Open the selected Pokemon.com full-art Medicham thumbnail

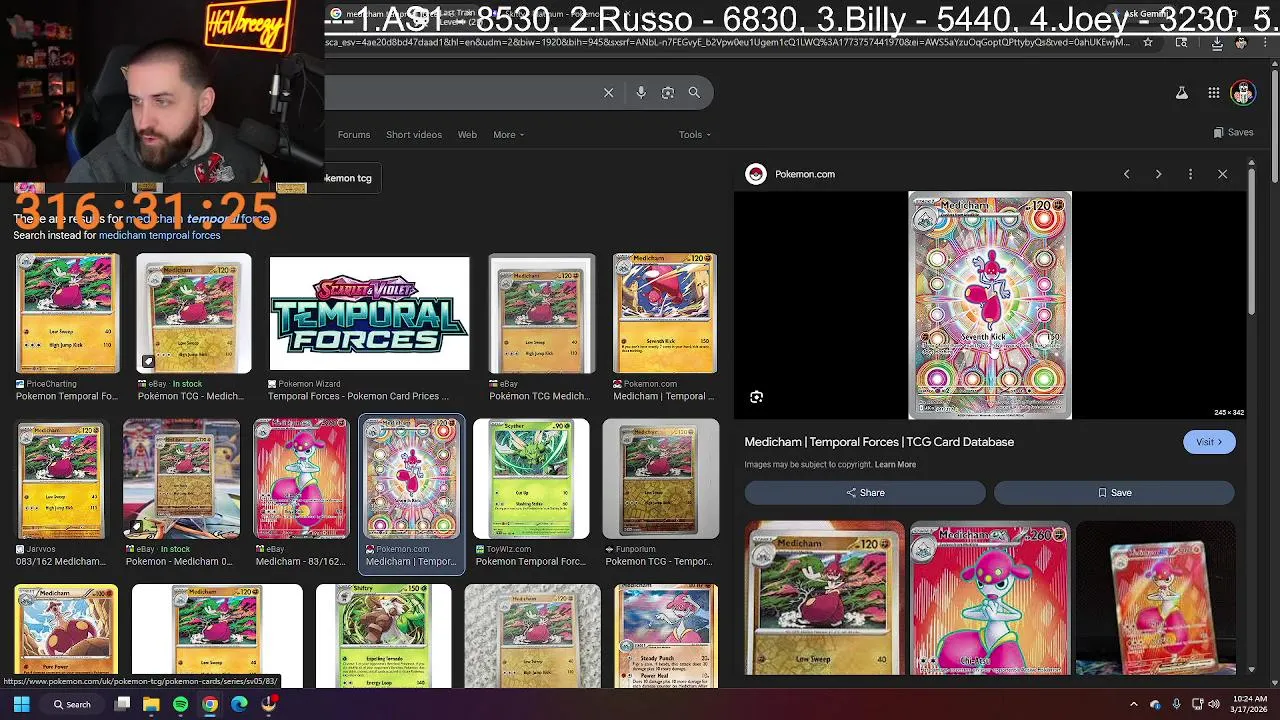tap(411, 479)
